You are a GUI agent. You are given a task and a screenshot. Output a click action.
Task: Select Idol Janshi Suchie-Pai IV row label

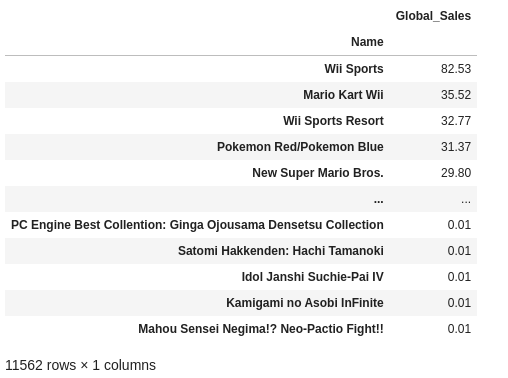[312, 277]
